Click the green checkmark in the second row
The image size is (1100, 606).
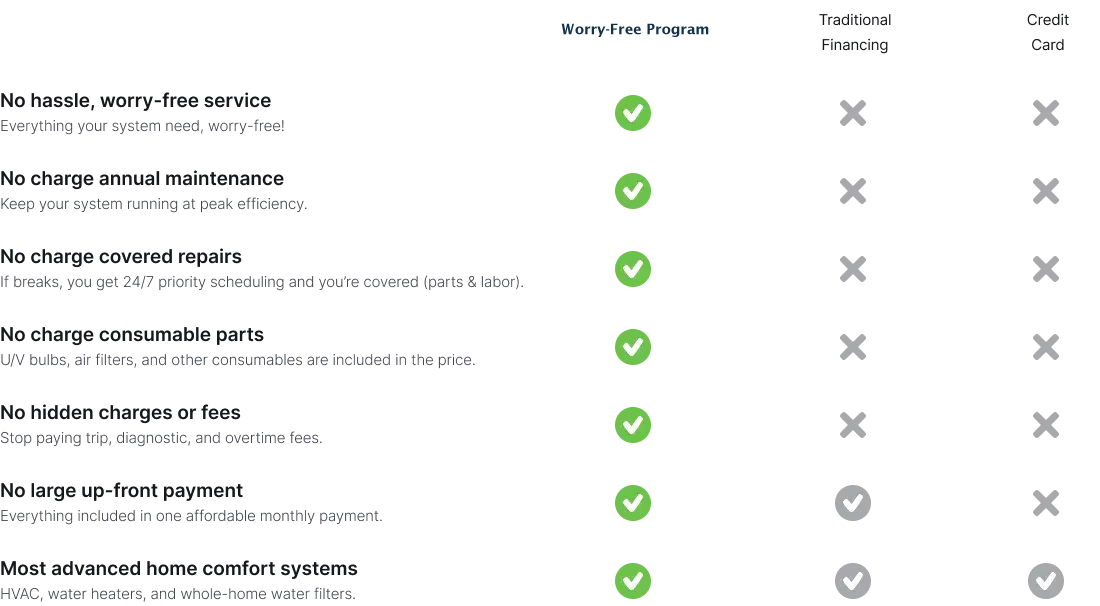pyautogui.click(x=631, y=190)
